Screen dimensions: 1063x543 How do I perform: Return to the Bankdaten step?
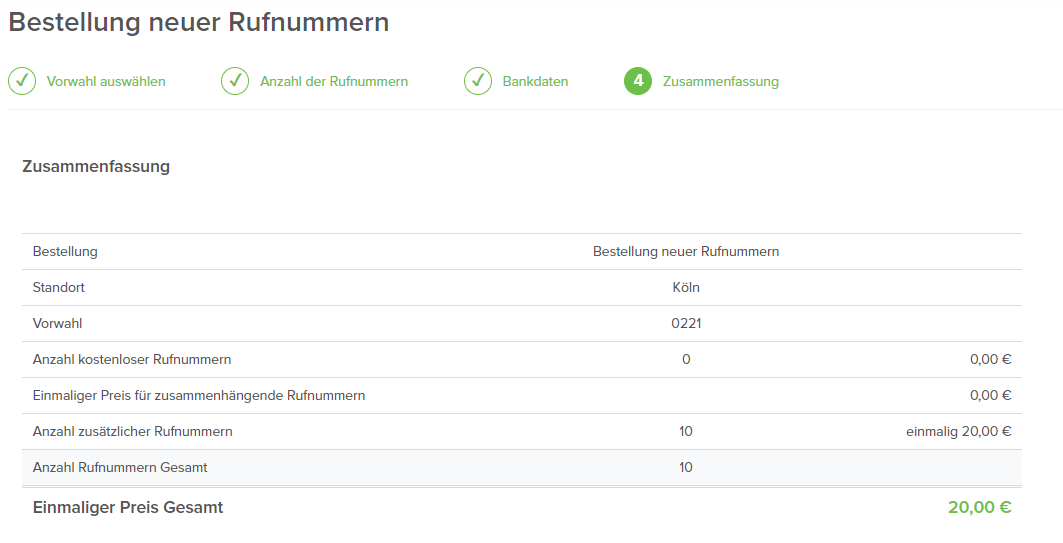(536, 81)
